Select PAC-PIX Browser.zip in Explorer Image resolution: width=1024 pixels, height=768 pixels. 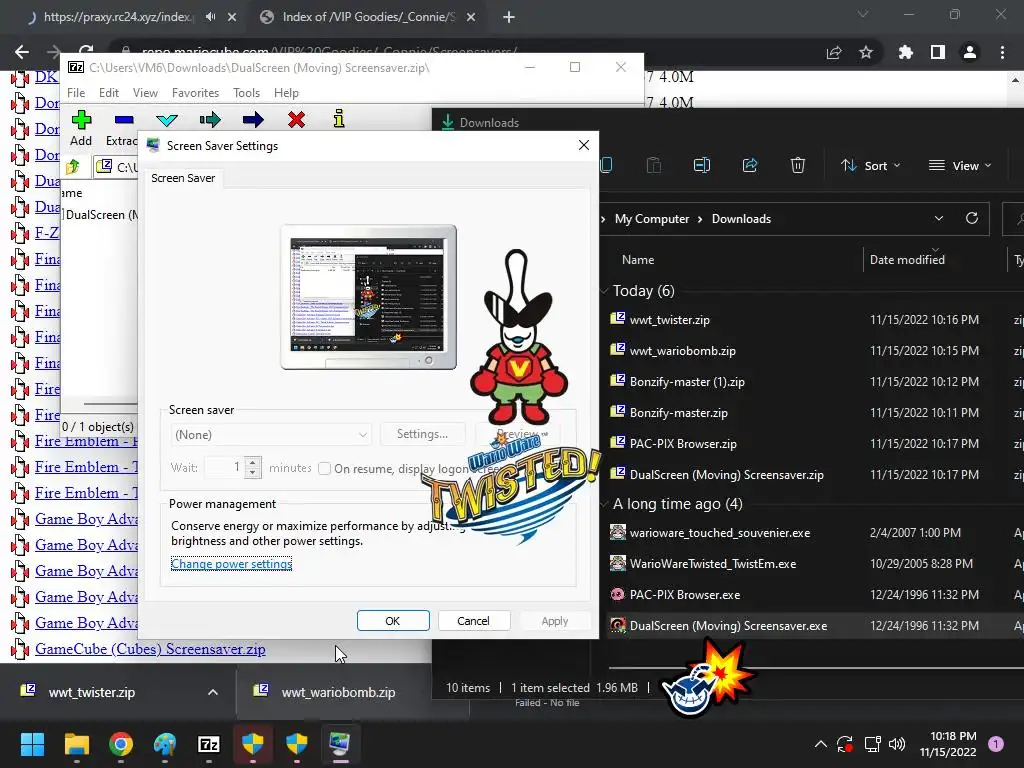[683, 443]
